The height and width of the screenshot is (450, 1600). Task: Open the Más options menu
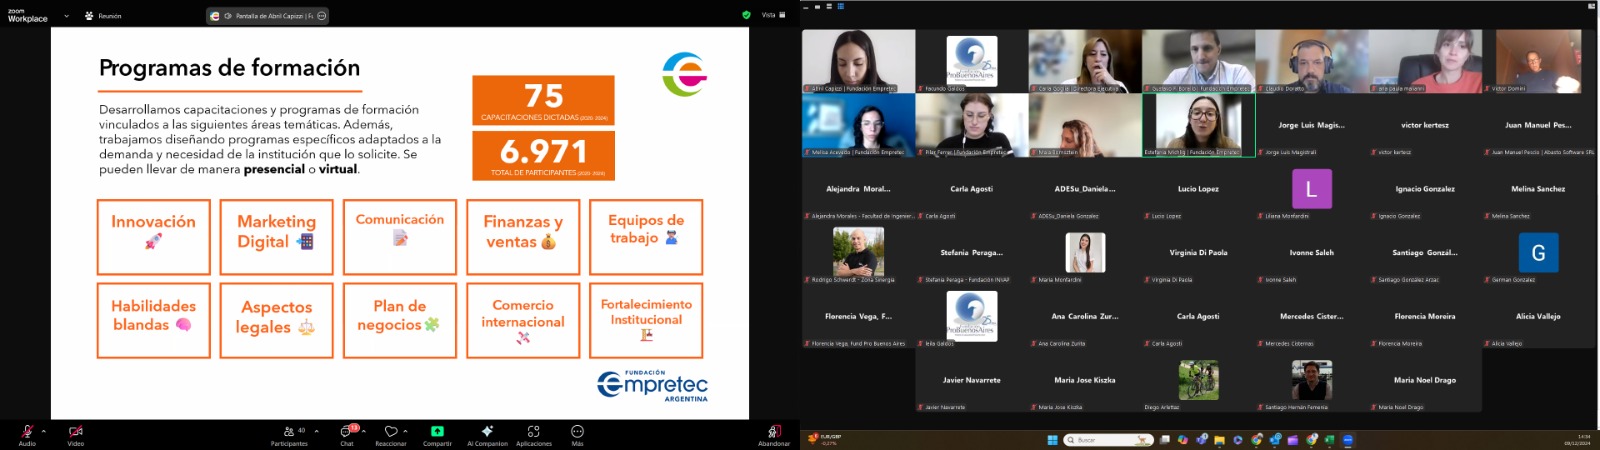[x=577, y=432]
